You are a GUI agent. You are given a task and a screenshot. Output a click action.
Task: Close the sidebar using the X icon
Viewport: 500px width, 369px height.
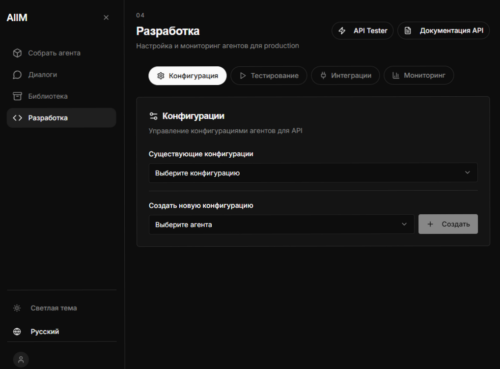click(106, 17)
